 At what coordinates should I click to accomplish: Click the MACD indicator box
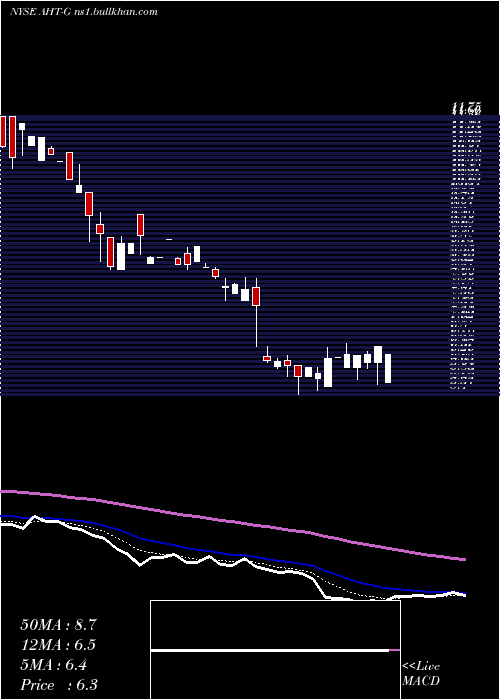point(275,650)
